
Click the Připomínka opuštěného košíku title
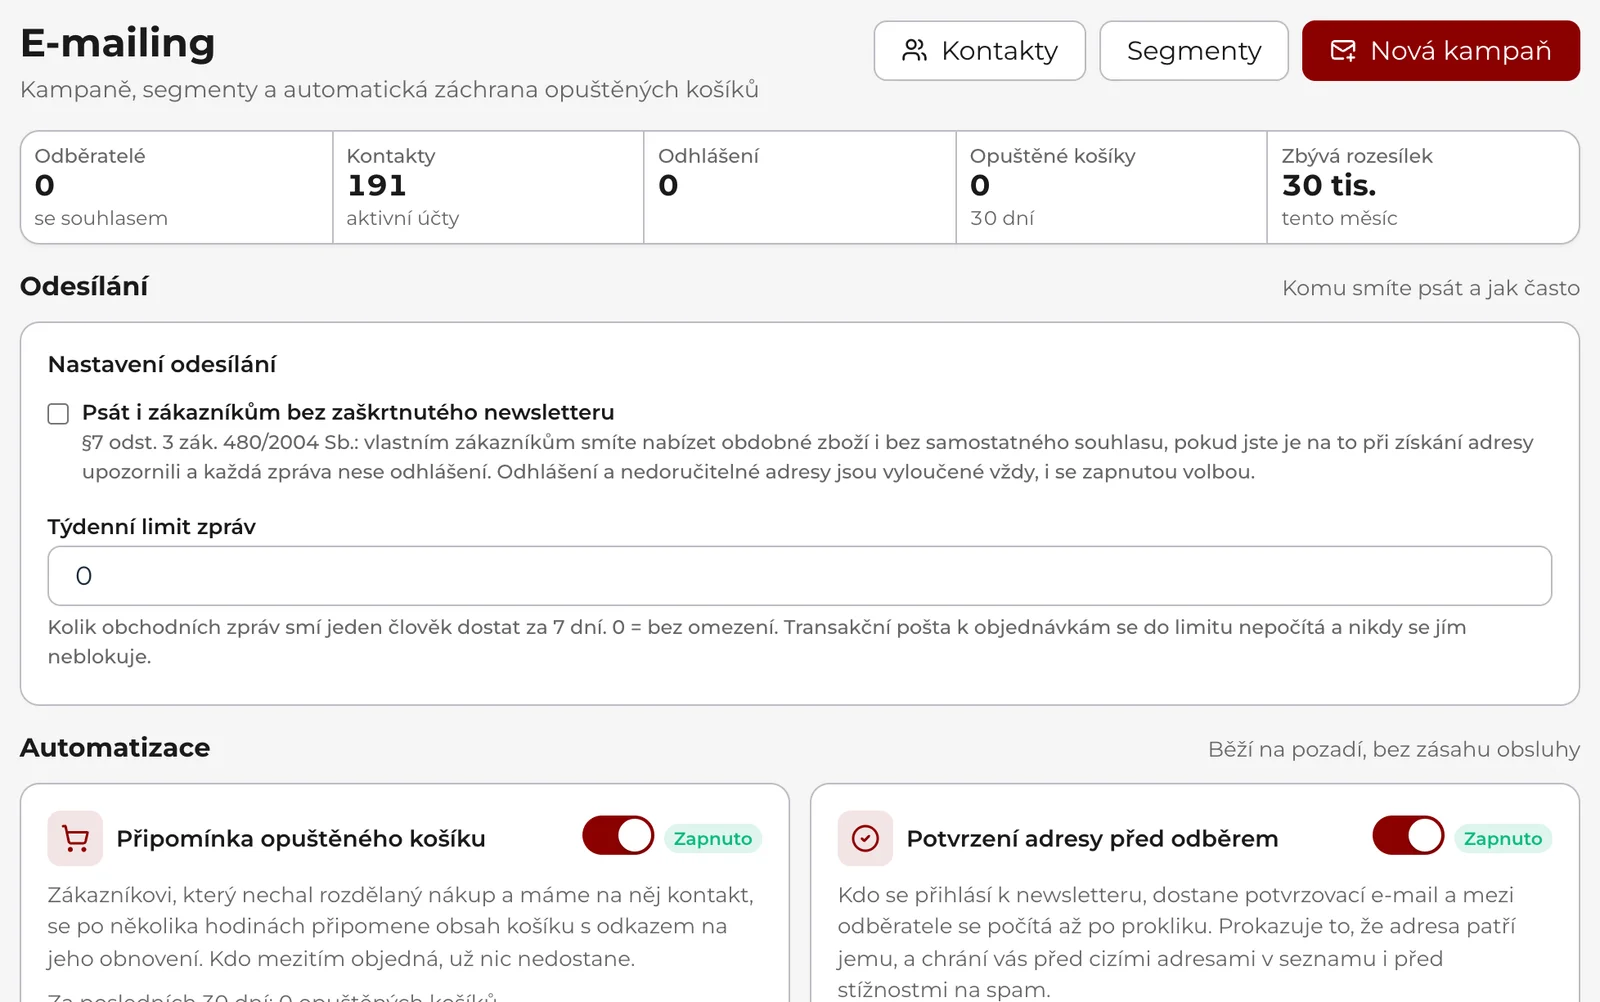point(301,839)
